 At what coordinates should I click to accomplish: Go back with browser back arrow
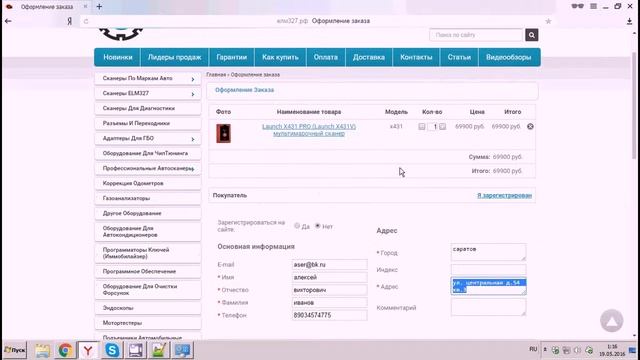pos(8,21)
